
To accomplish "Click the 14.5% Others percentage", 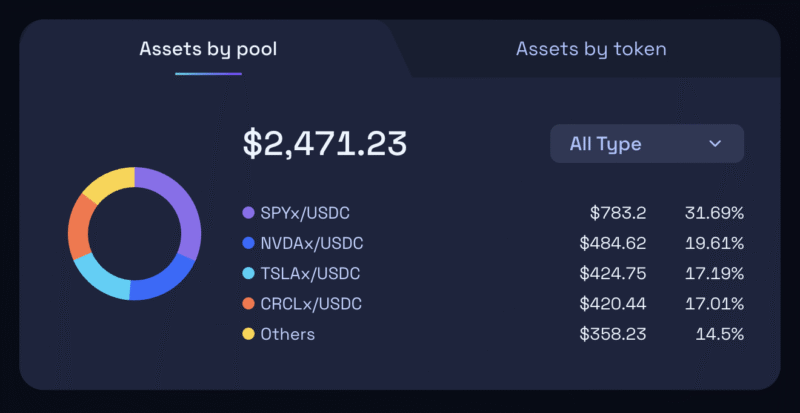I will 719,334.
